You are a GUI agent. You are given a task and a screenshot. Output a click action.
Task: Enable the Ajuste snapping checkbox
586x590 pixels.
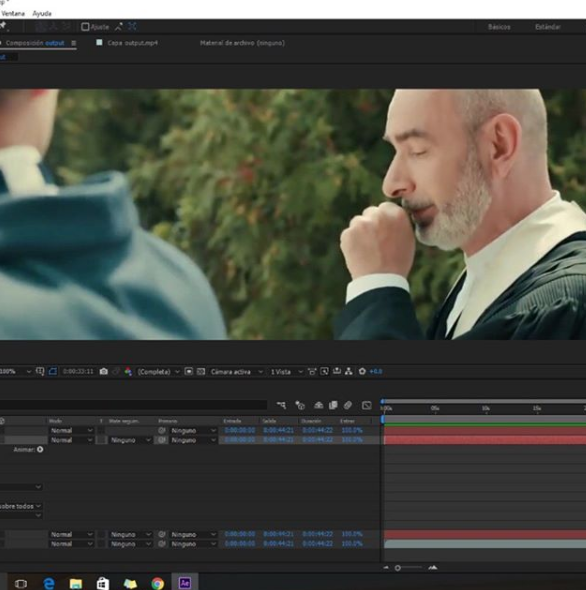pyautogui.click(x=85, y=27)
